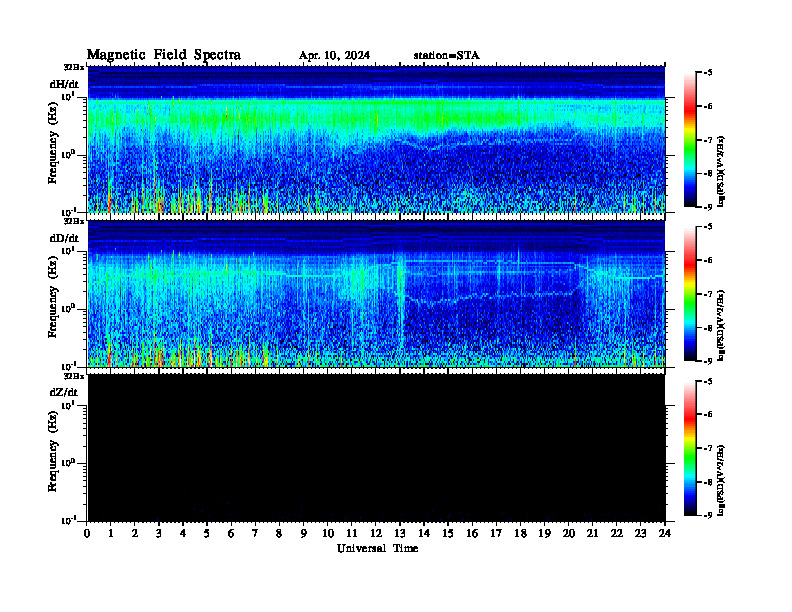Click the hour tick label "3" on time axis

pyautogui.click(x=159, y=534)
